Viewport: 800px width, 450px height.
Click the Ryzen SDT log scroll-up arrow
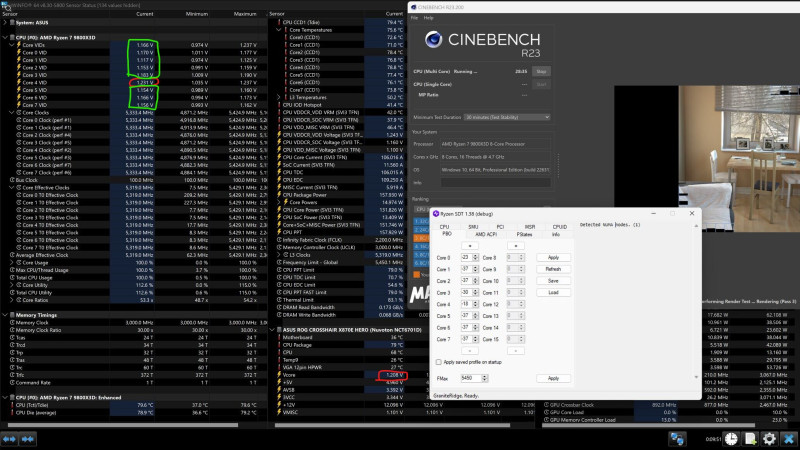[x=696, y=226]
